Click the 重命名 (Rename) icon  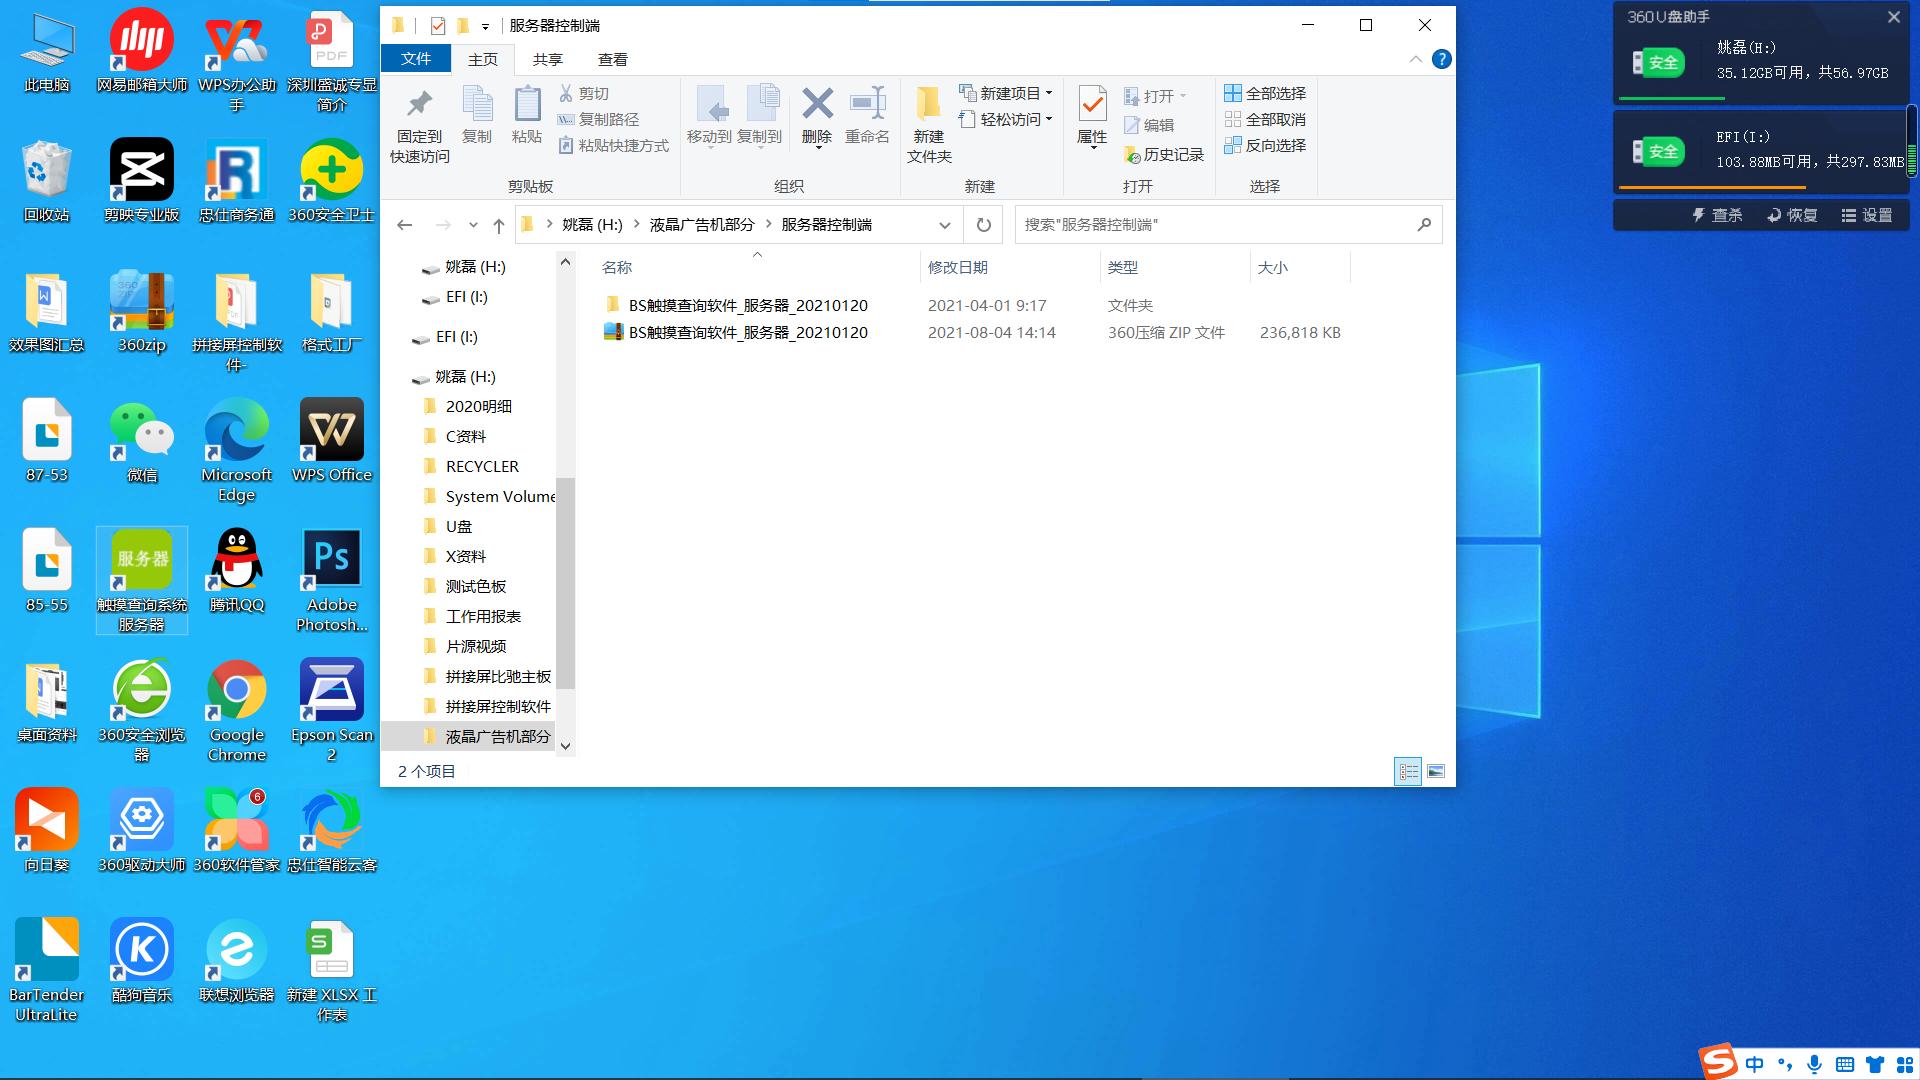pos(866,117)
